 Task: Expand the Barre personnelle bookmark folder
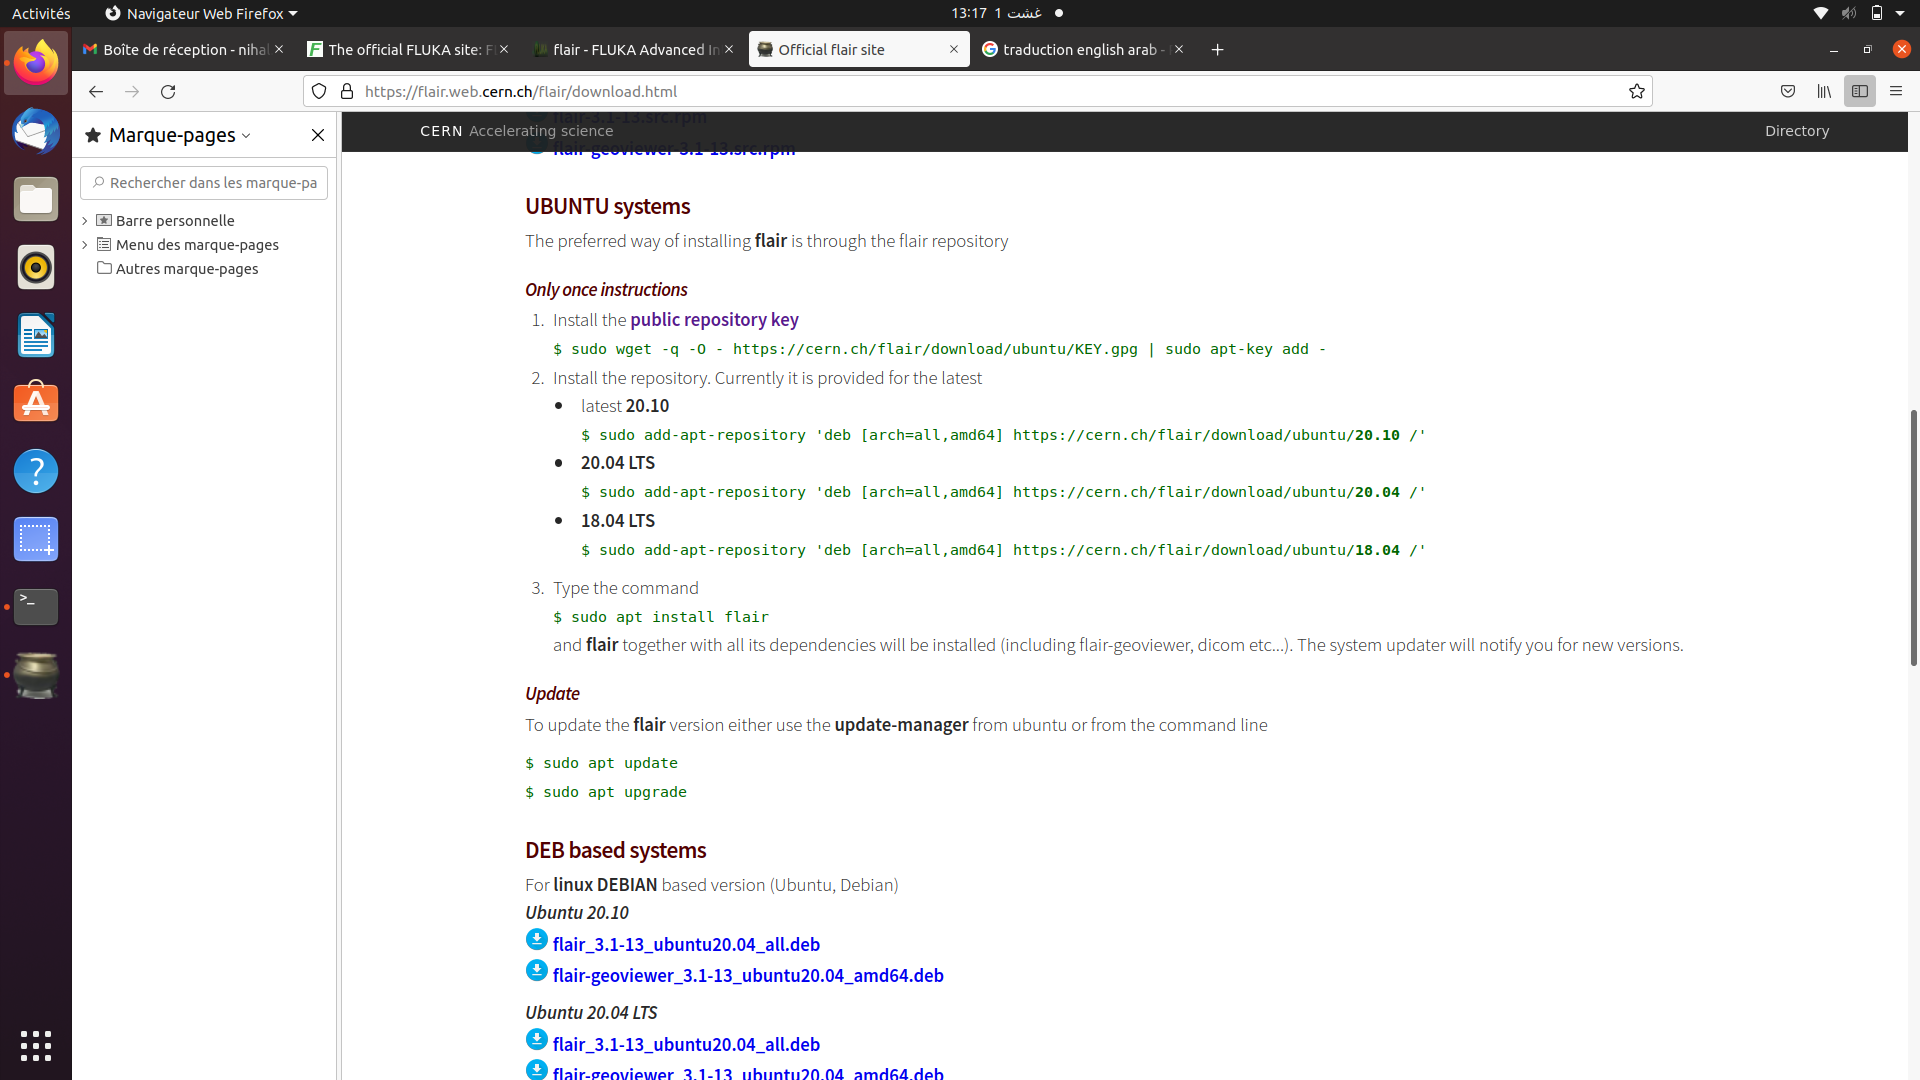85,220
